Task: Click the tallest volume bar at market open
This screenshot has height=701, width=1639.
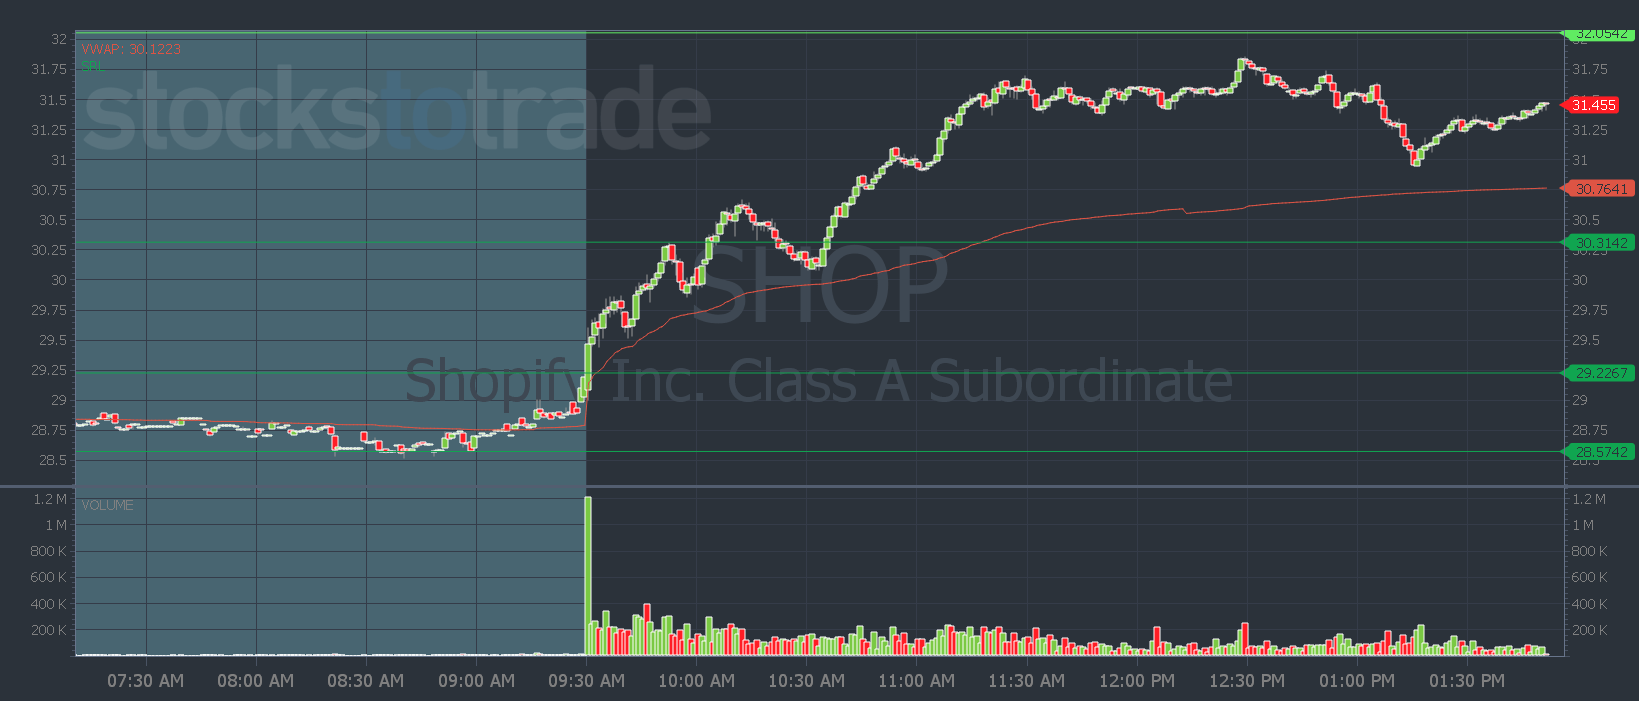Action: coord(588,575)
